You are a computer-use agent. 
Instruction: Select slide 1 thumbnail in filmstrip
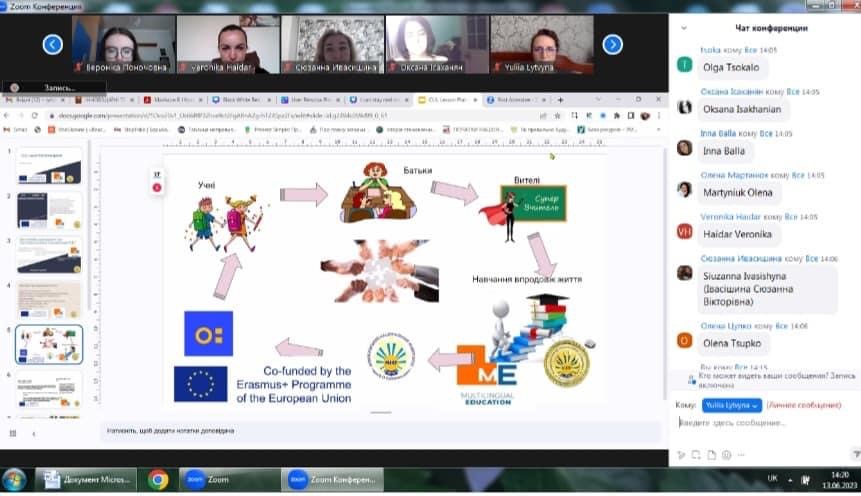(49, 166)
